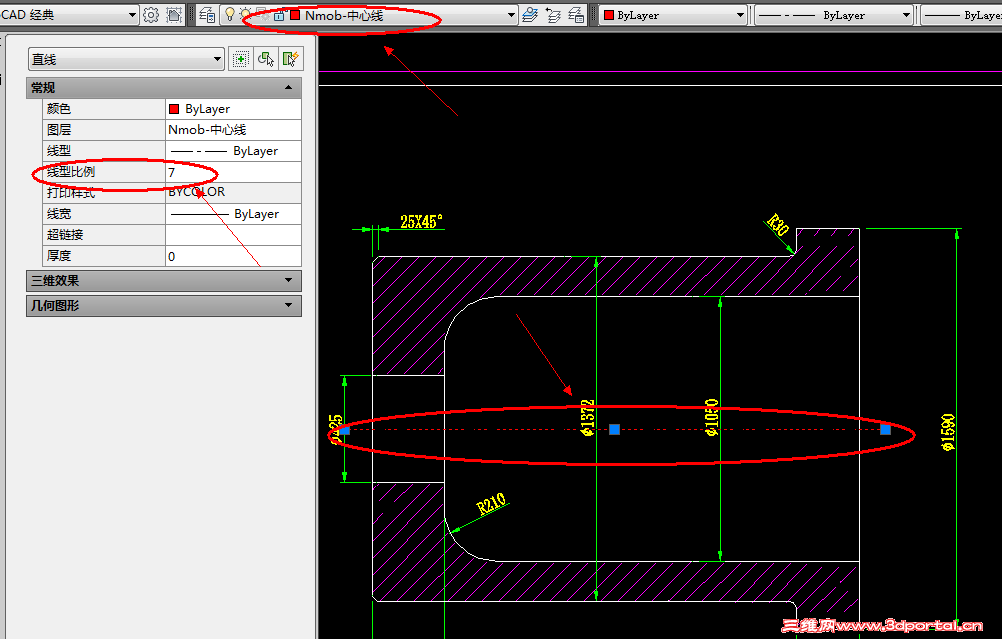1002x639 pixels.
Task: Open the ByLayer linetype control dropdown
Action: pyautogui.click(x=834, y=15)
